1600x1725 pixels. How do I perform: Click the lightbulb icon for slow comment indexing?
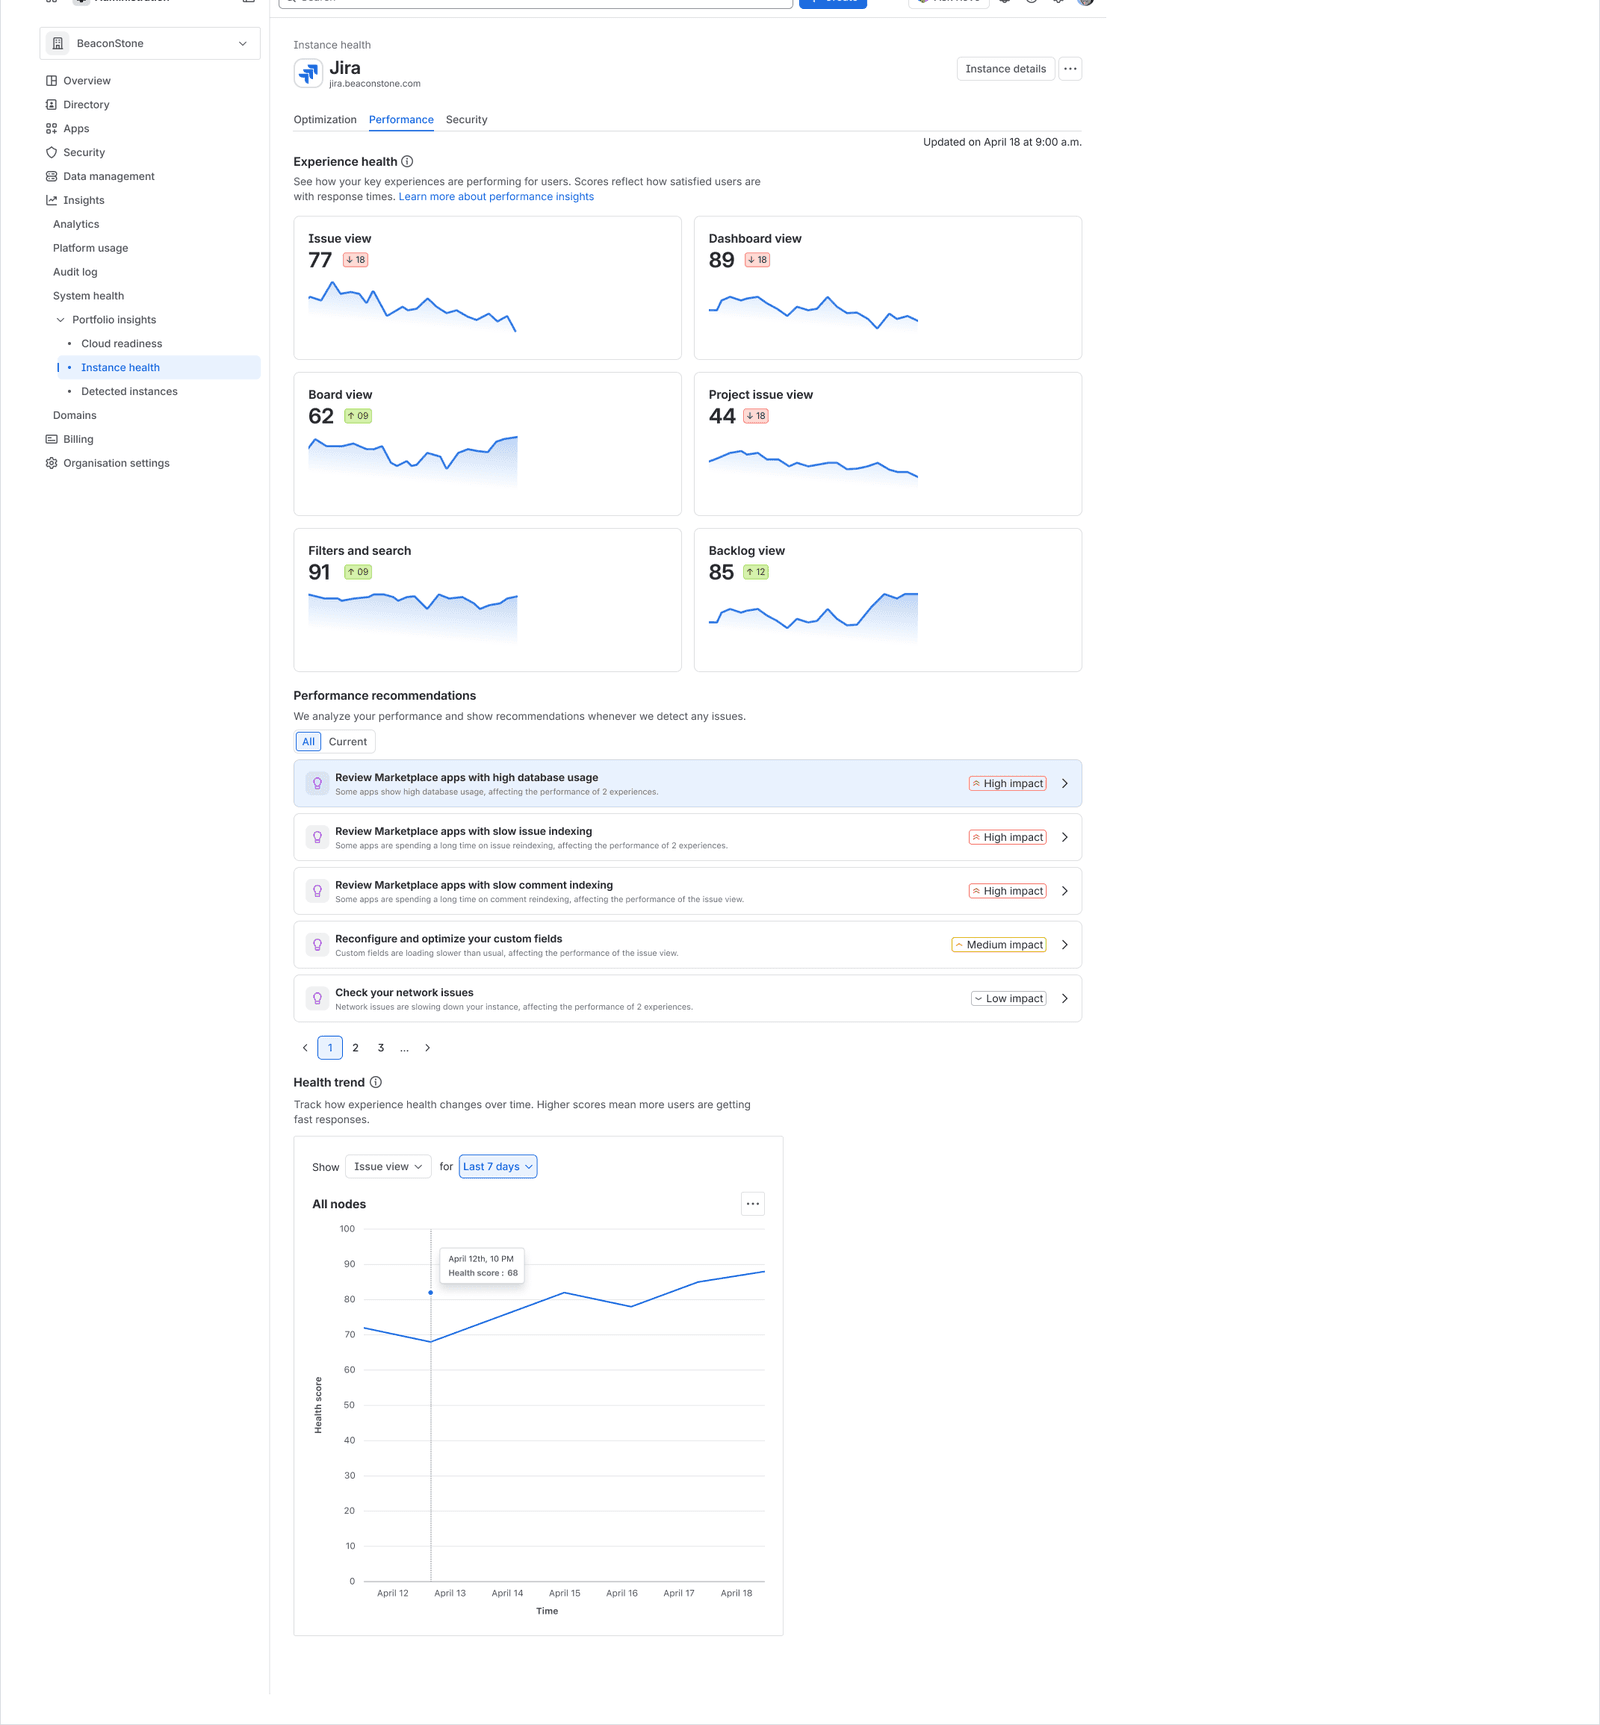click(317, 892)
